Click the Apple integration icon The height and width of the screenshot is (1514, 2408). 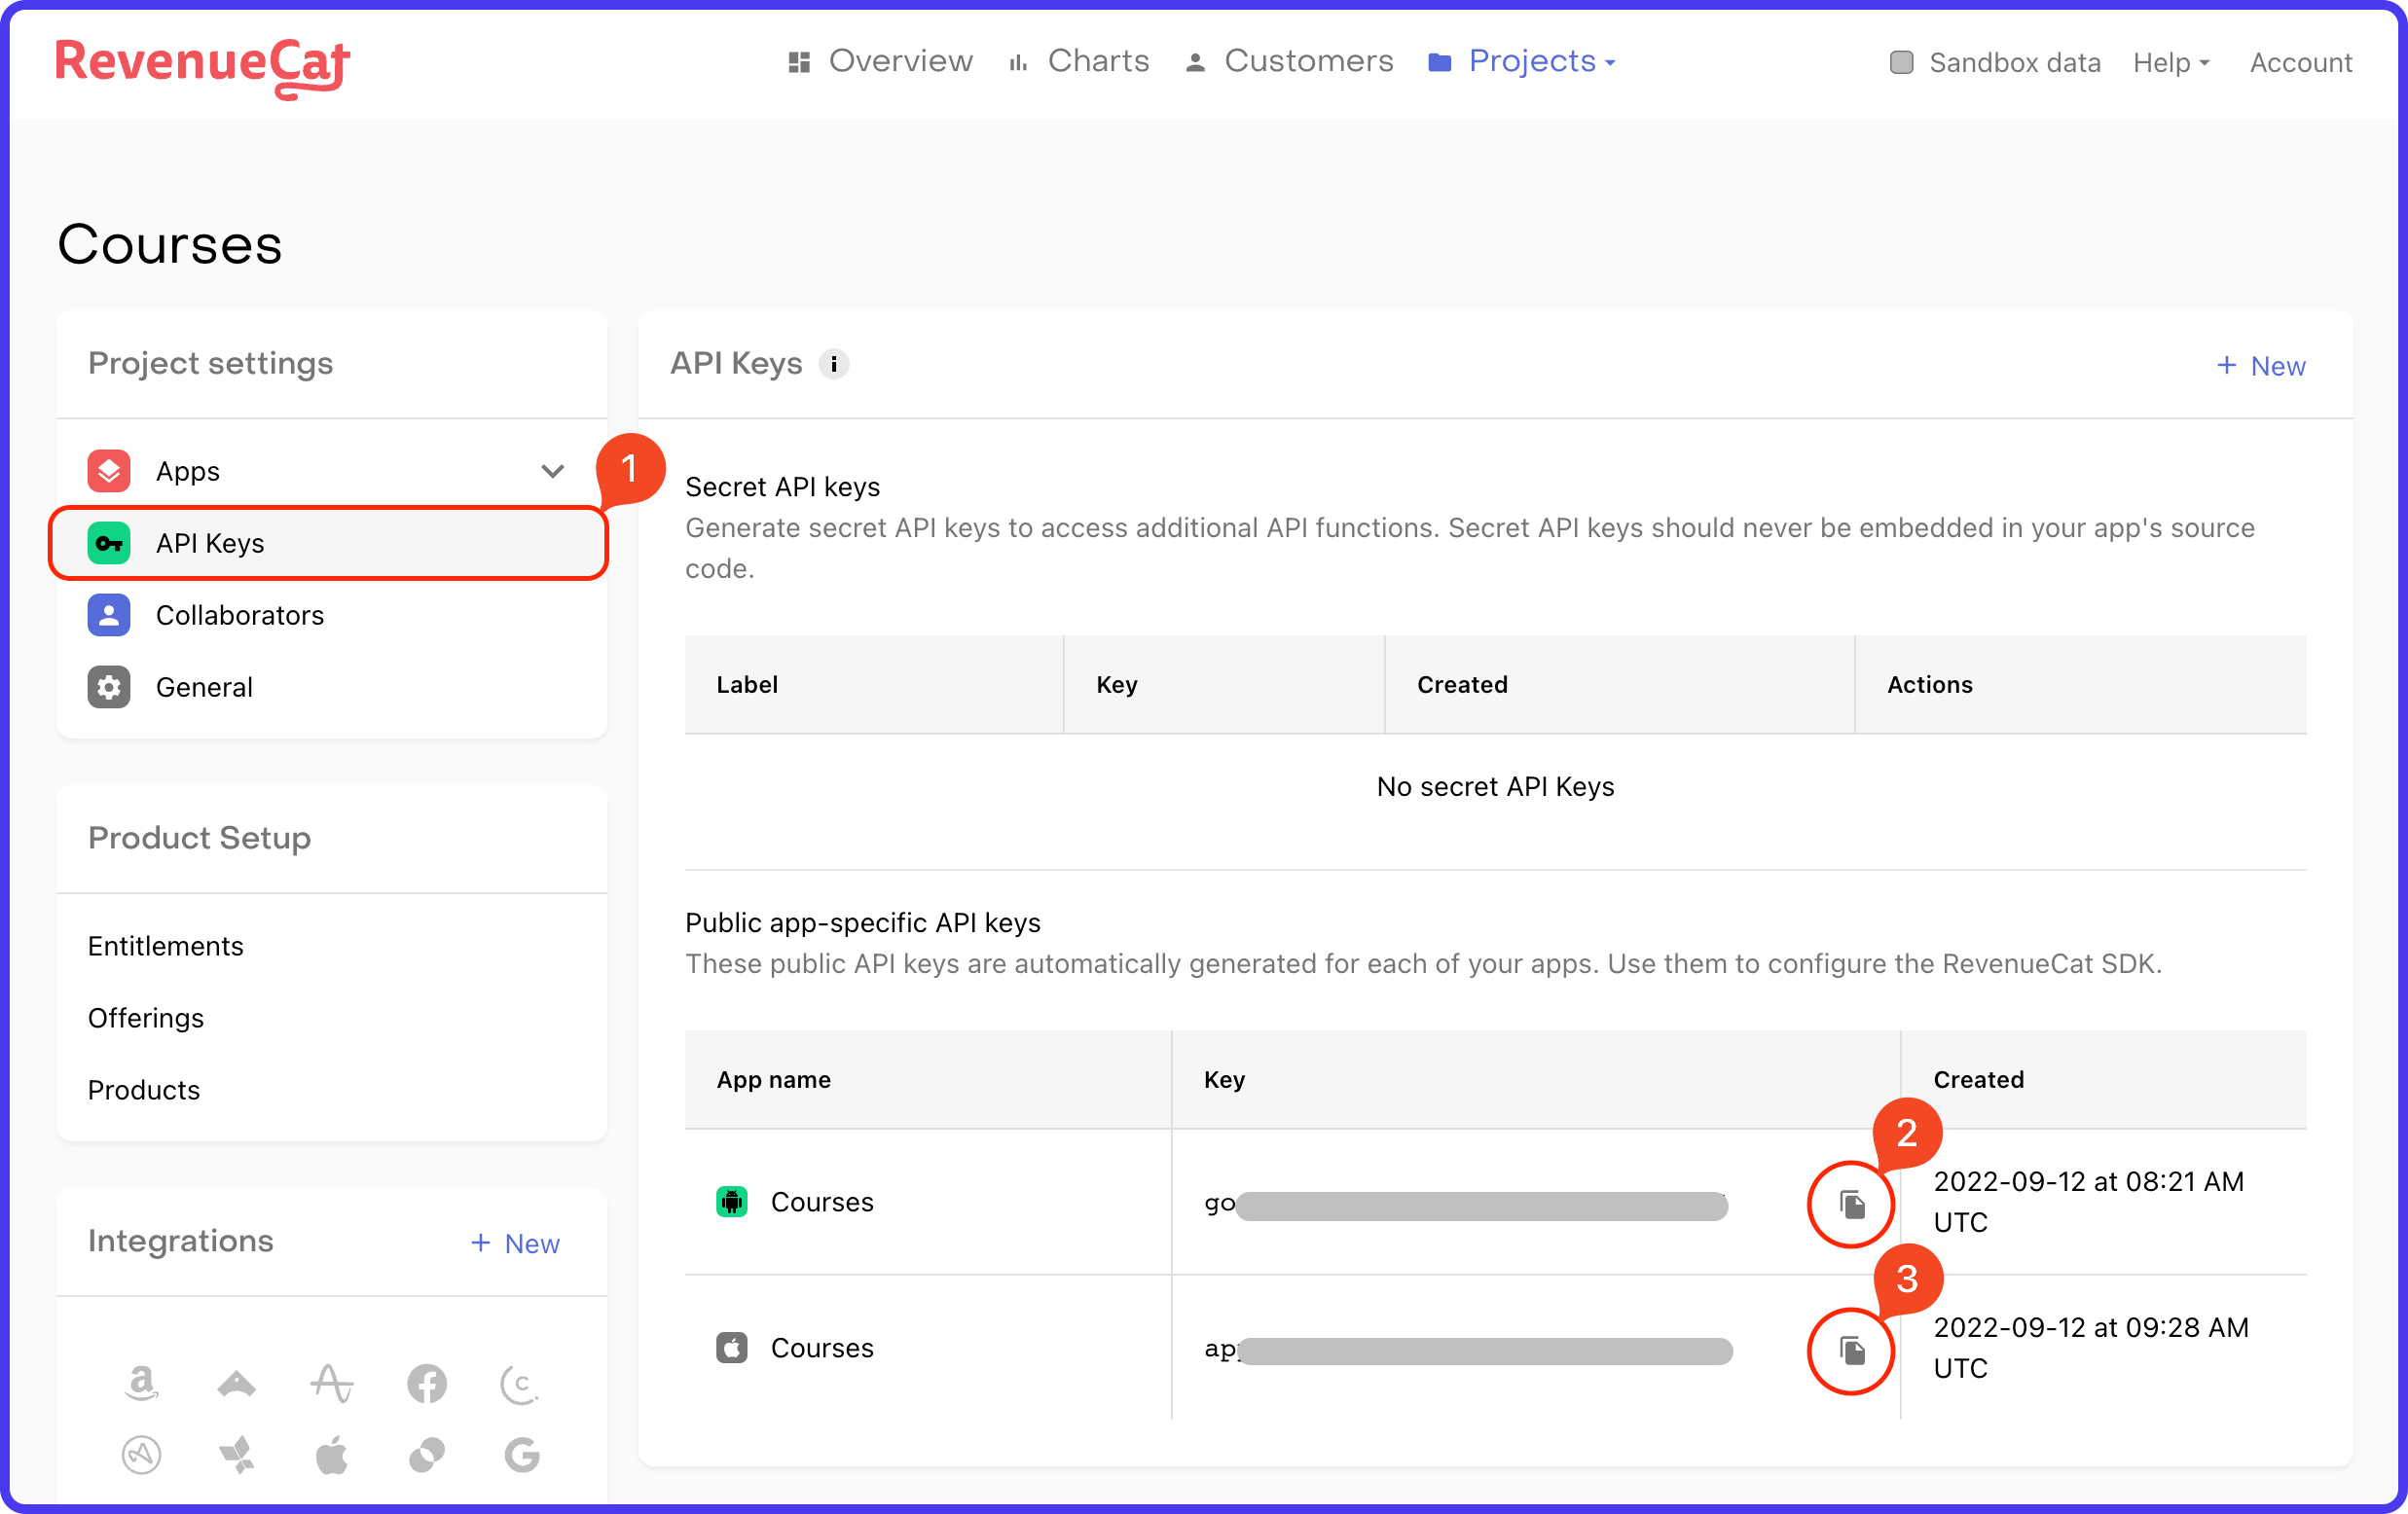331,1455
